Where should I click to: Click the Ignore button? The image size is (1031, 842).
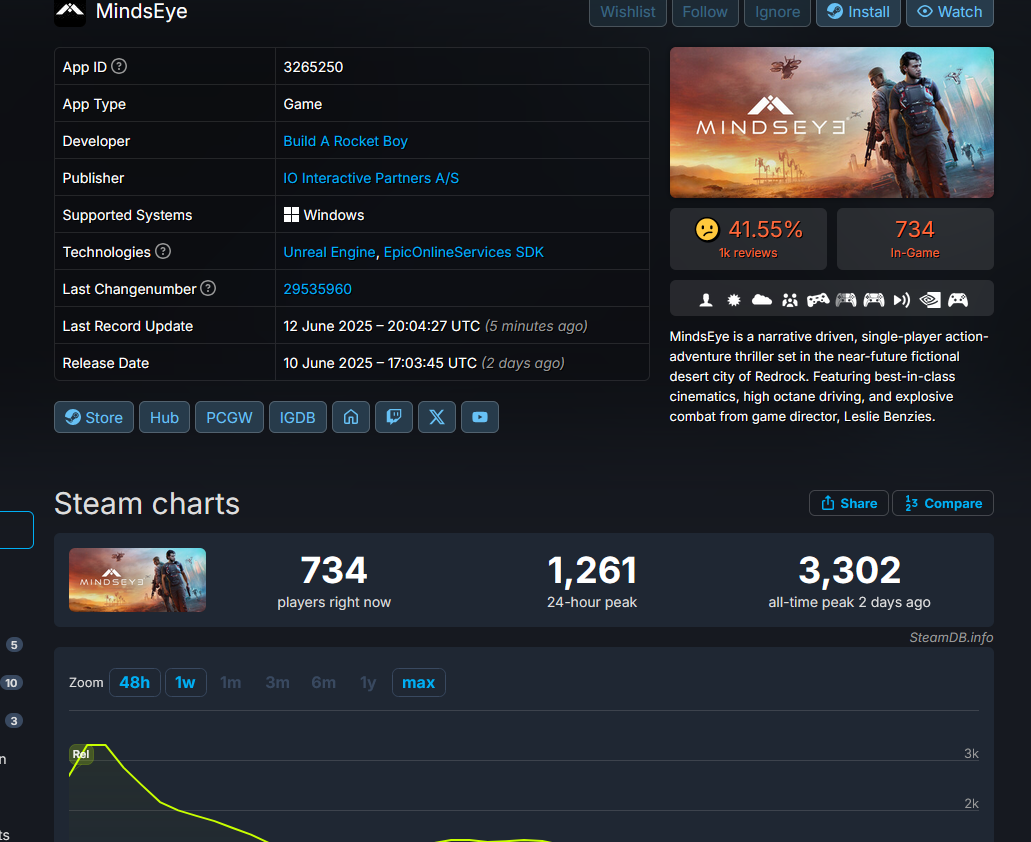click(x=777, y=12)
